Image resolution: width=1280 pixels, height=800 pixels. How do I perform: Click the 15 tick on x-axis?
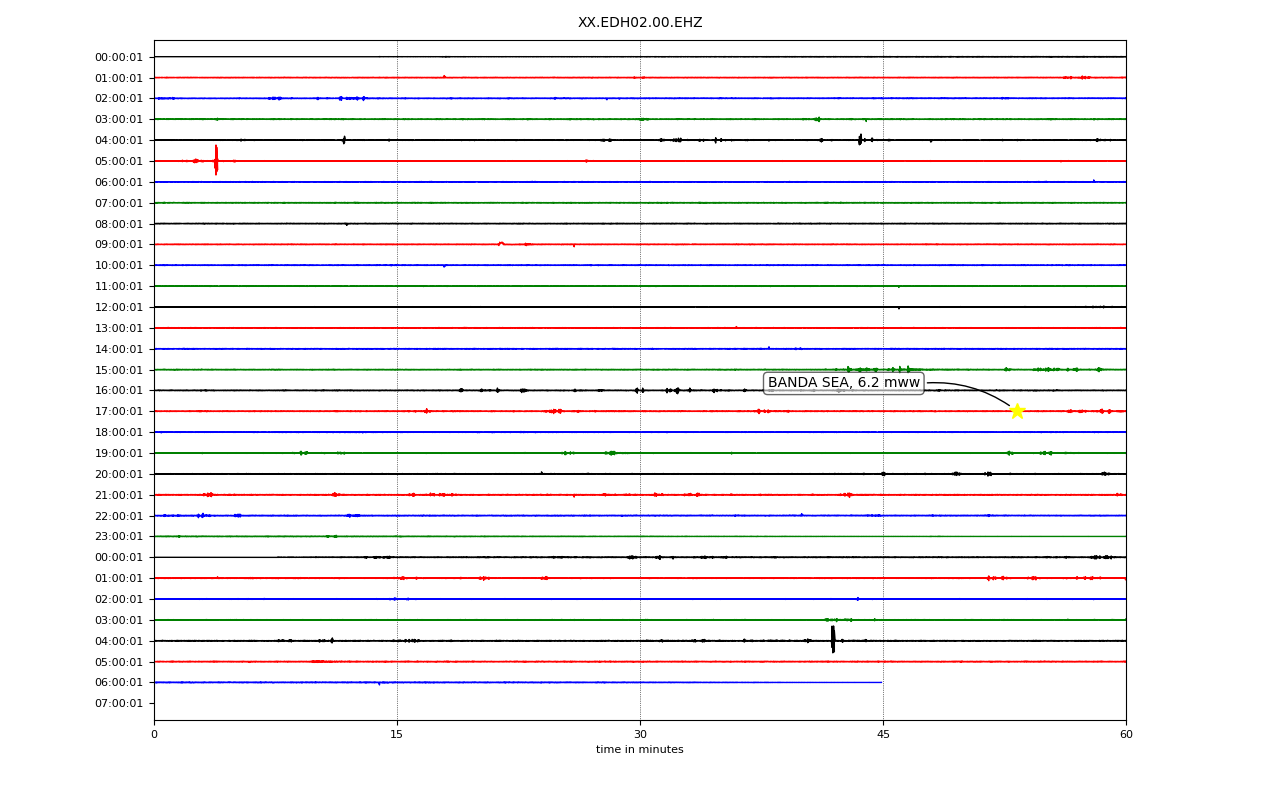point(397,735)
